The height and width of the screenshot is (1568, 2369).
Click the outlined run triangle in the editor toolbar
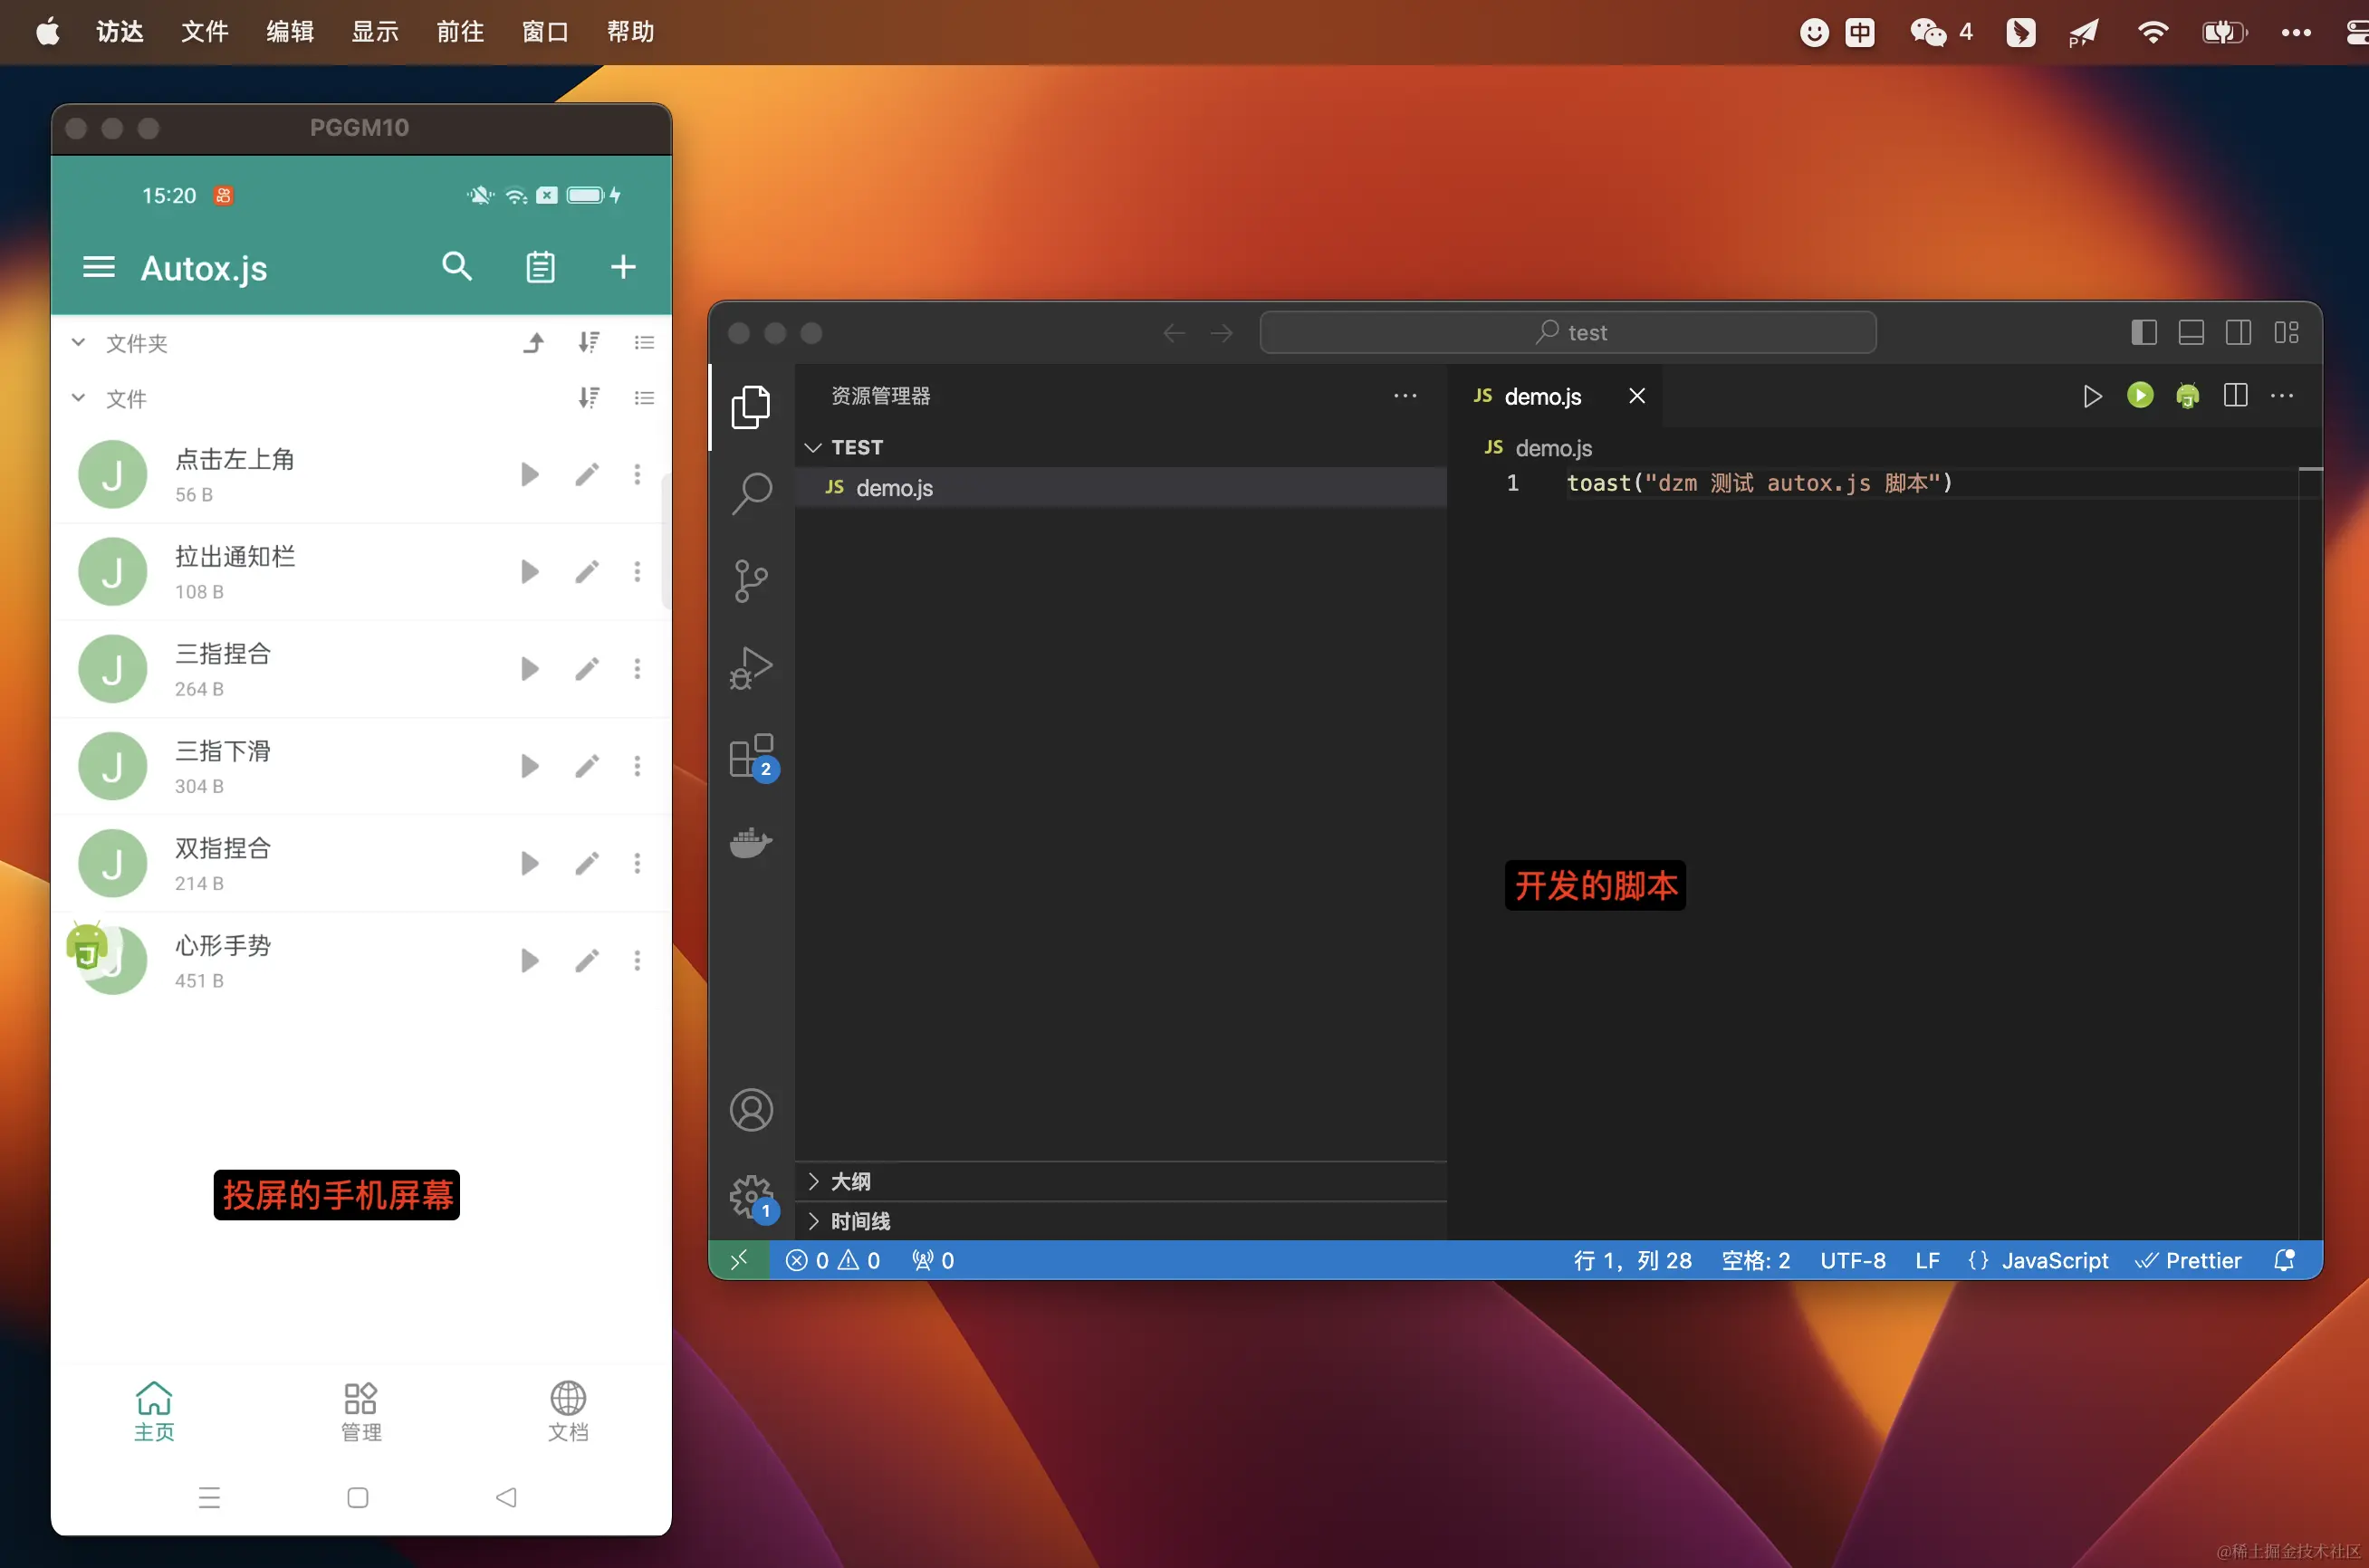[x=2091, y=396]
